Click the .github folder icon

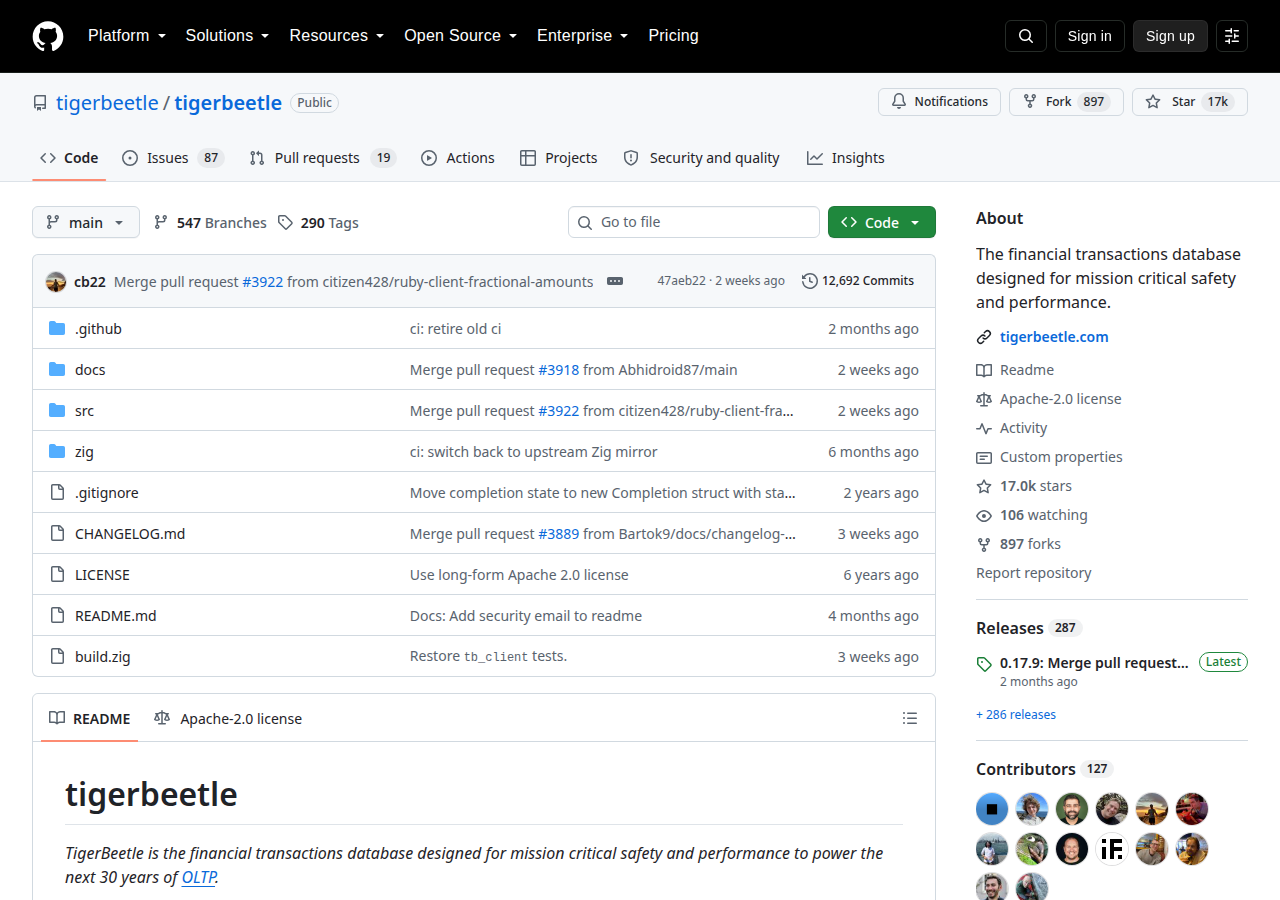coord(57,328)
